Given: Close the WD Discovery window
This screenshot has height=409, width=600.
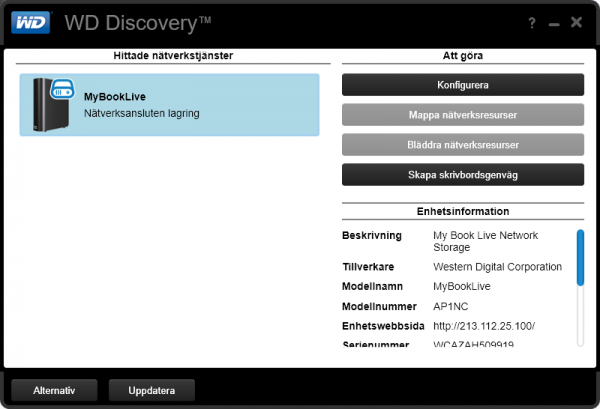Looking at the screenshot, I should pos(577,21).
